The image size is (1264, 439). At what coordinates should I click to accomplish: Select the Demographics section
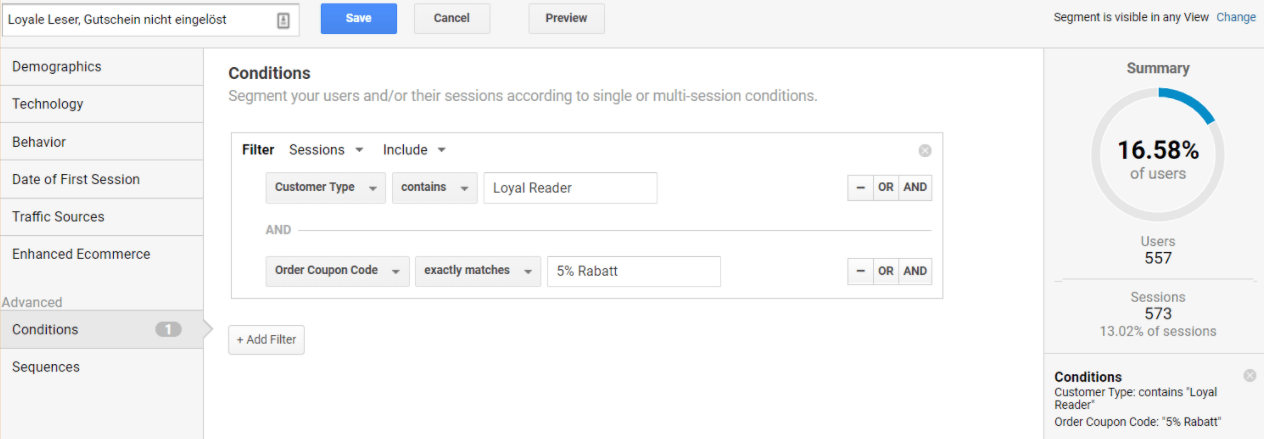point(101,67)
